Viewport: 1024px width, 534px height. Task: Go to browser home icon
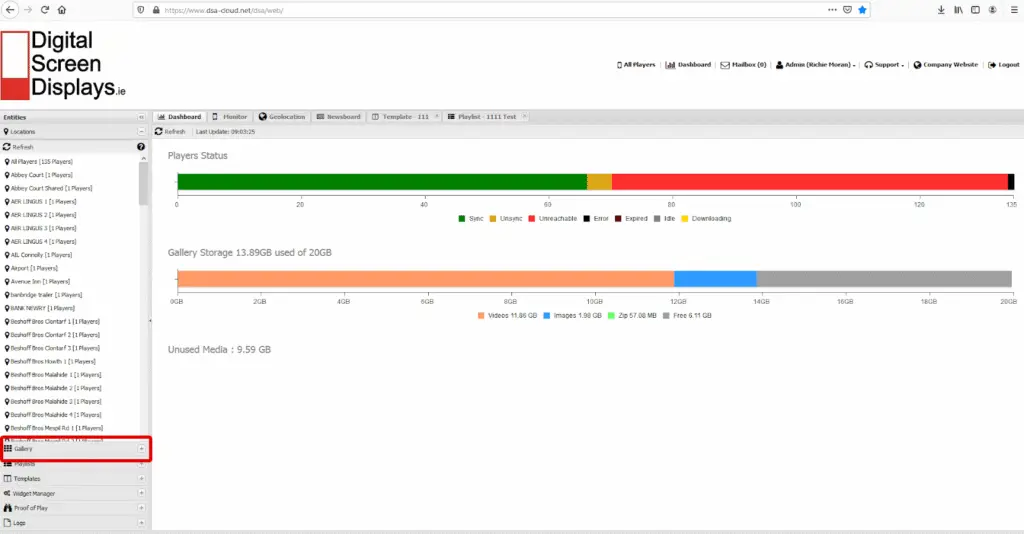61,10
